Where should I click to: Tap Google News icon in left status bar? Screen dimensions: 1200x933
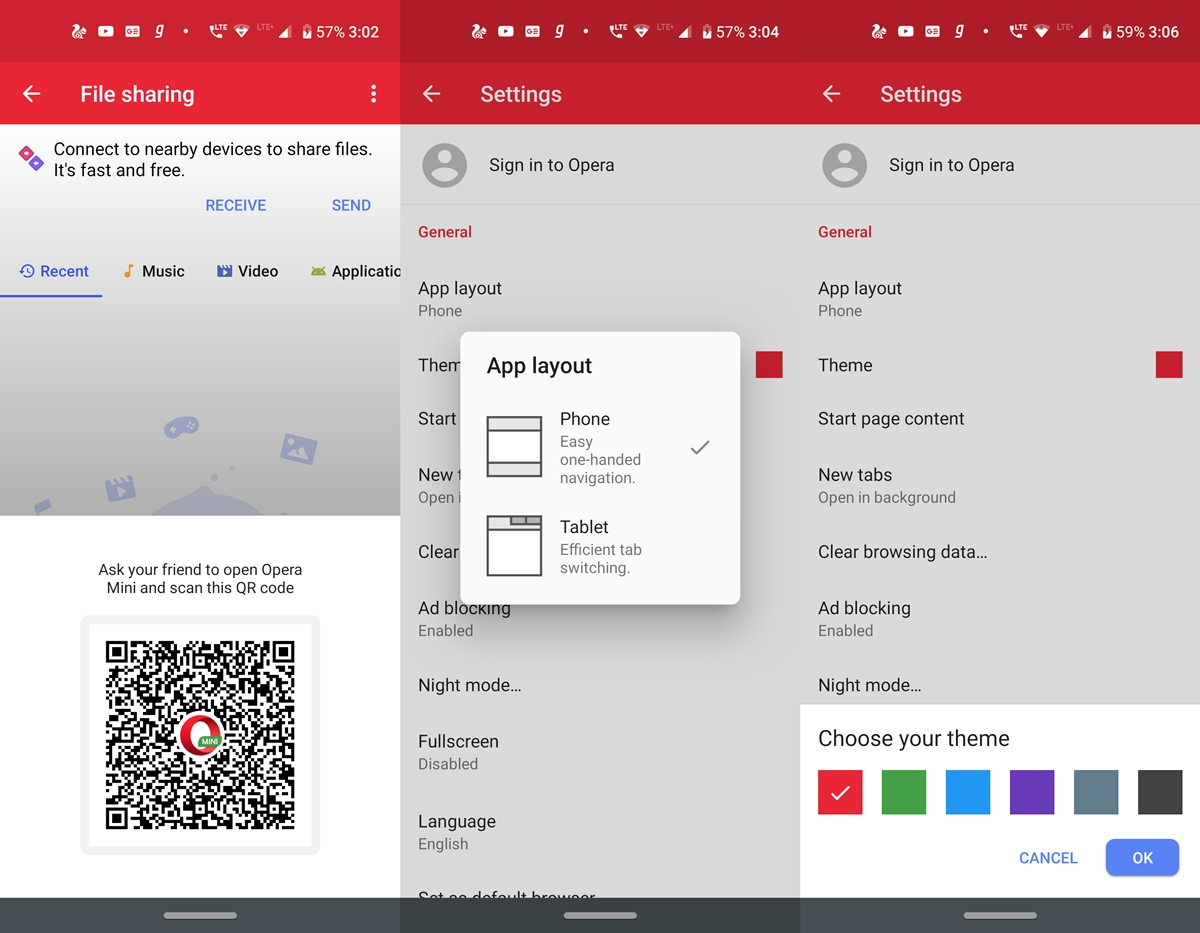[132, 32]
